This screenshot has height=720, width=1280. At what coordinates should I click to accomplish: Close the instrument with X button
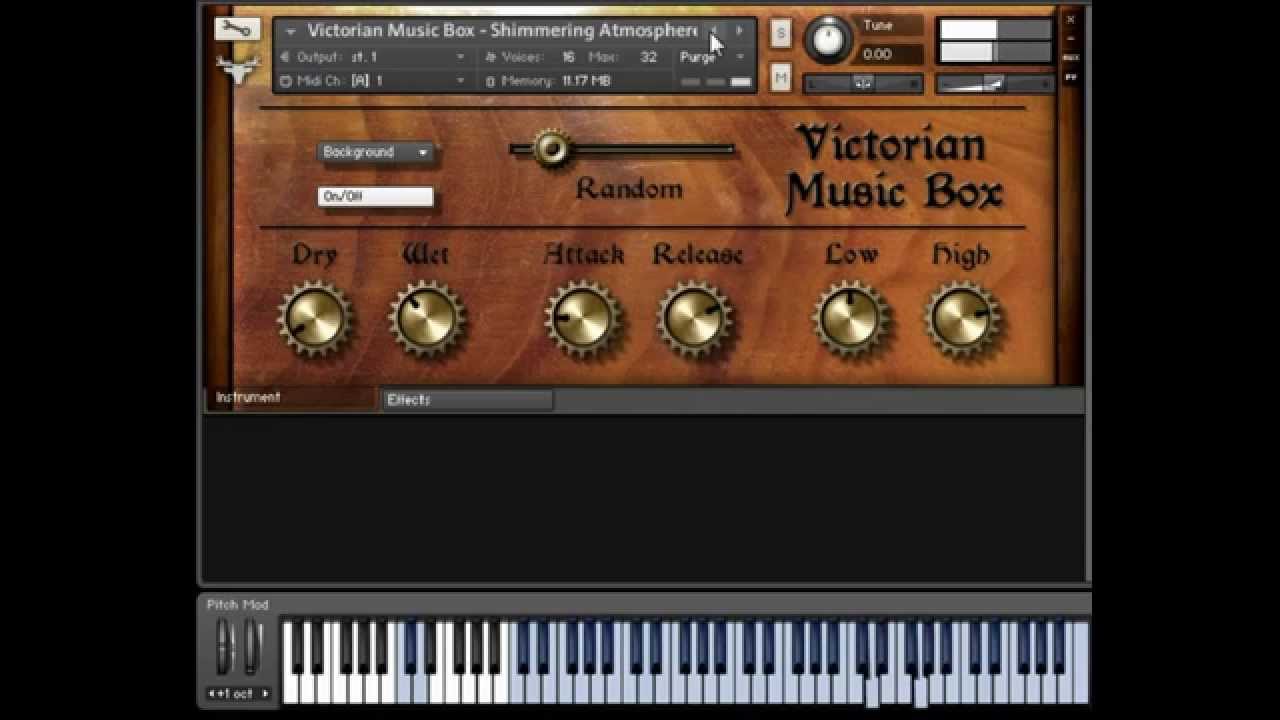click(1070, 19)
